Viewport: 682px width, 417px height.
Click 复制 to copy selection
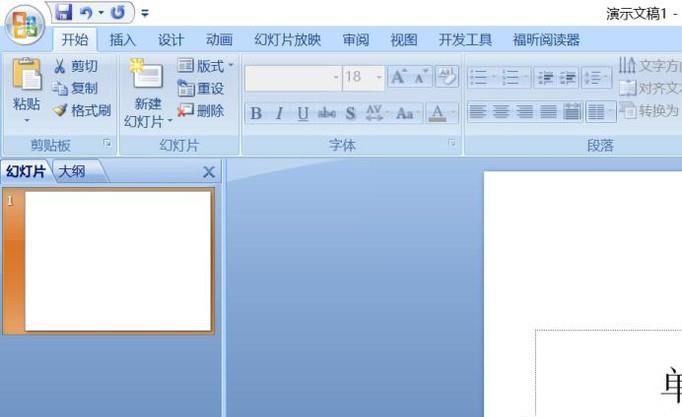(x=76, y=88)
